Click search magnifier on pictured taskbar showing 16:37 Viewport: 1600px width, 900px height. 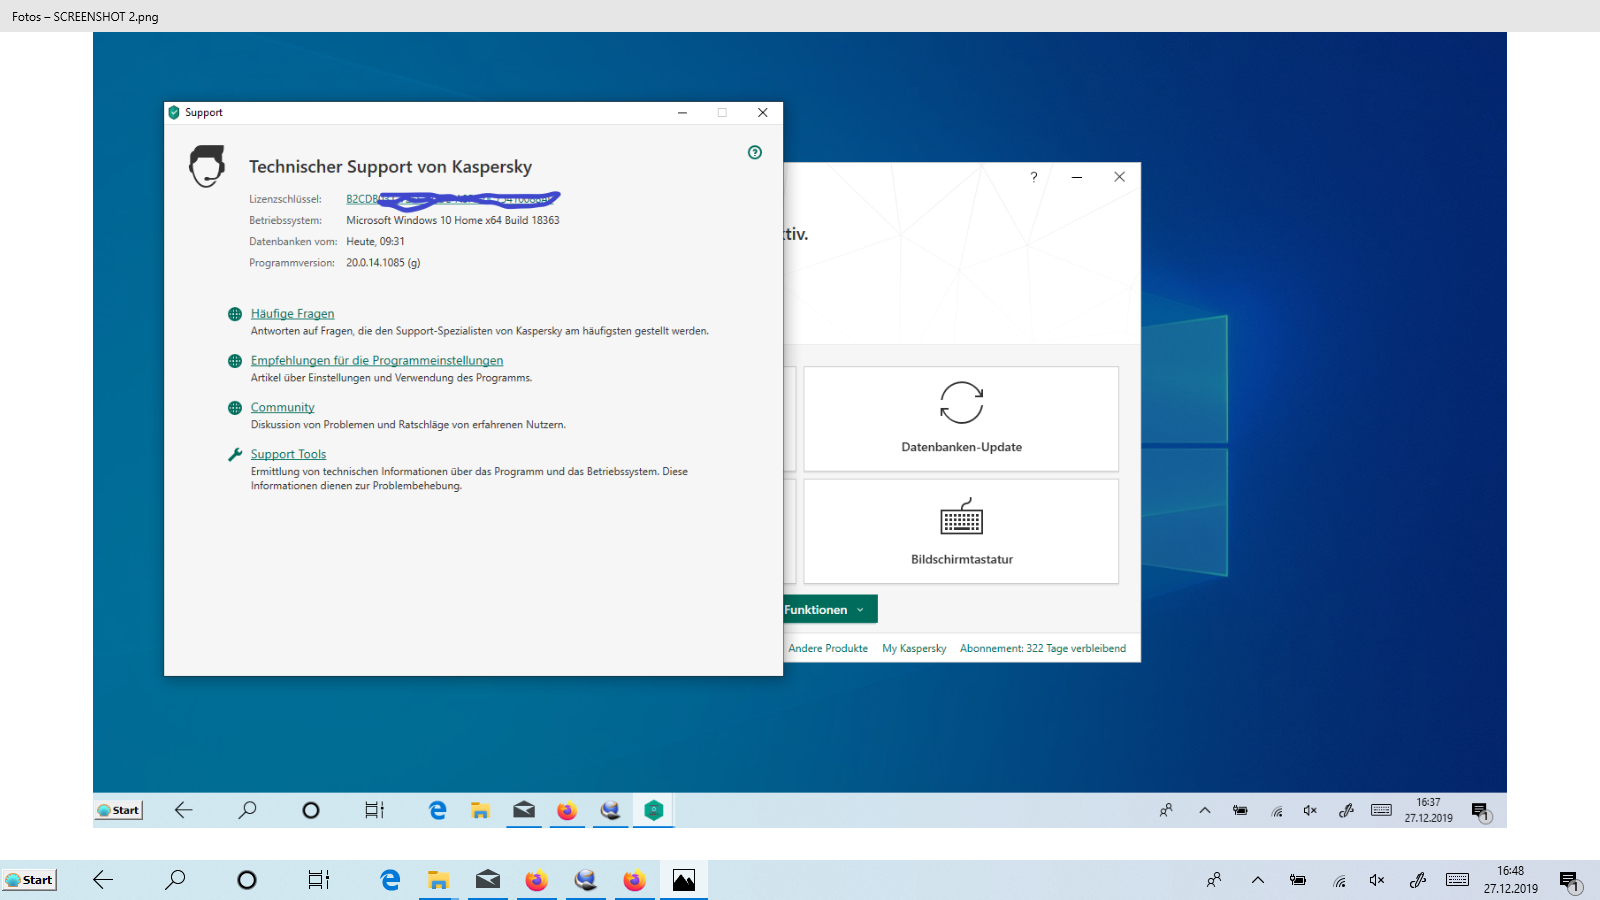click(247, 810)
